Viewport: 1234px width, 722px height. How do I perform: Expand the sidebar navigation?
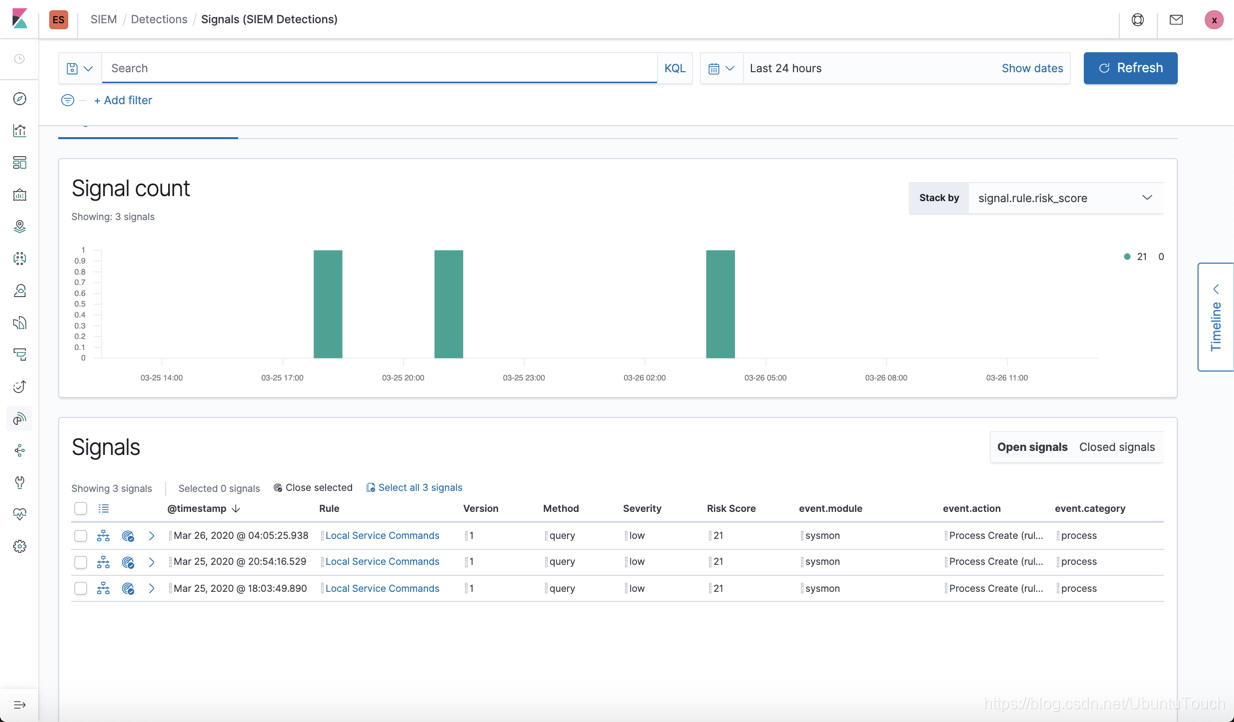pyautogui.click(x=19, y=705)
